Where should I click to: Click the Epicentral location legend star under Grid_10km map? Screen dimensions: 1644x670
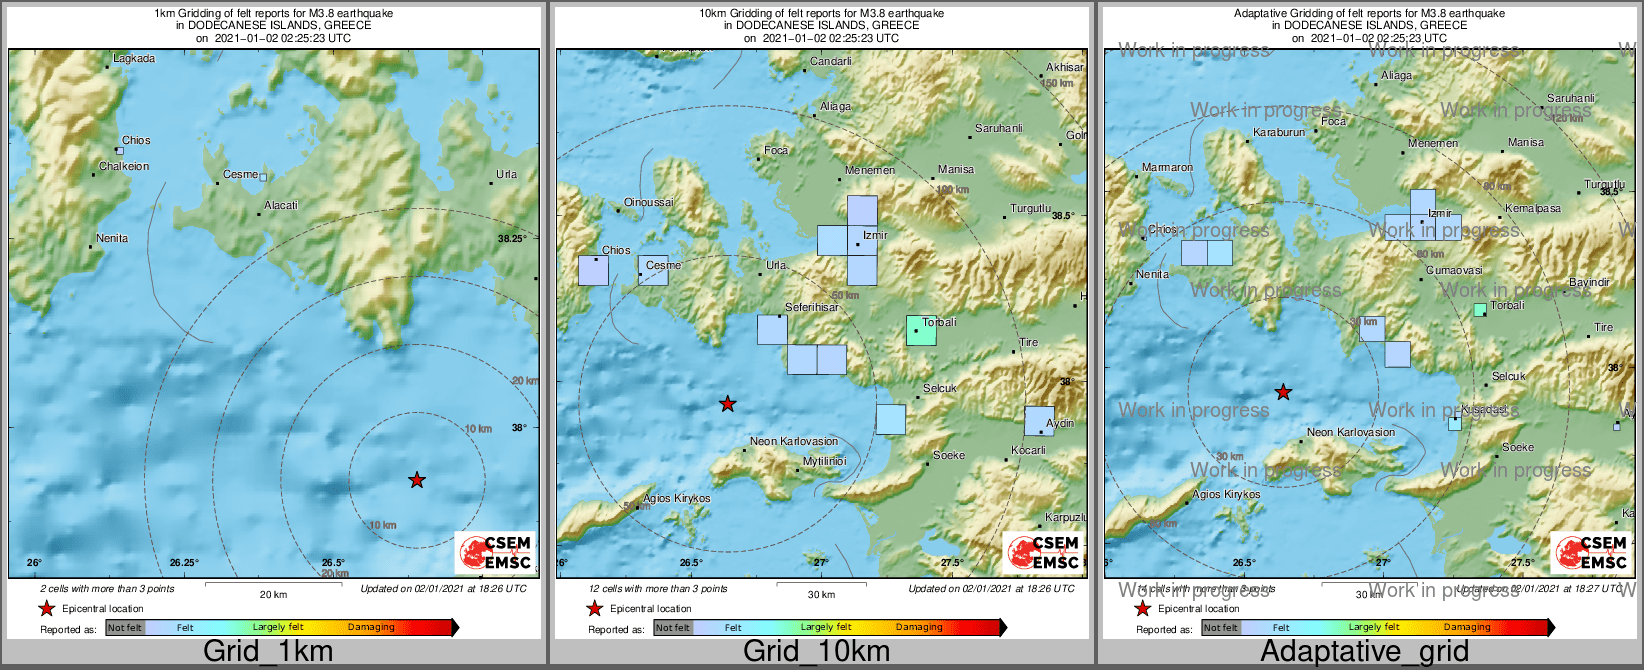pyautogui.click(x=595, y=608)
